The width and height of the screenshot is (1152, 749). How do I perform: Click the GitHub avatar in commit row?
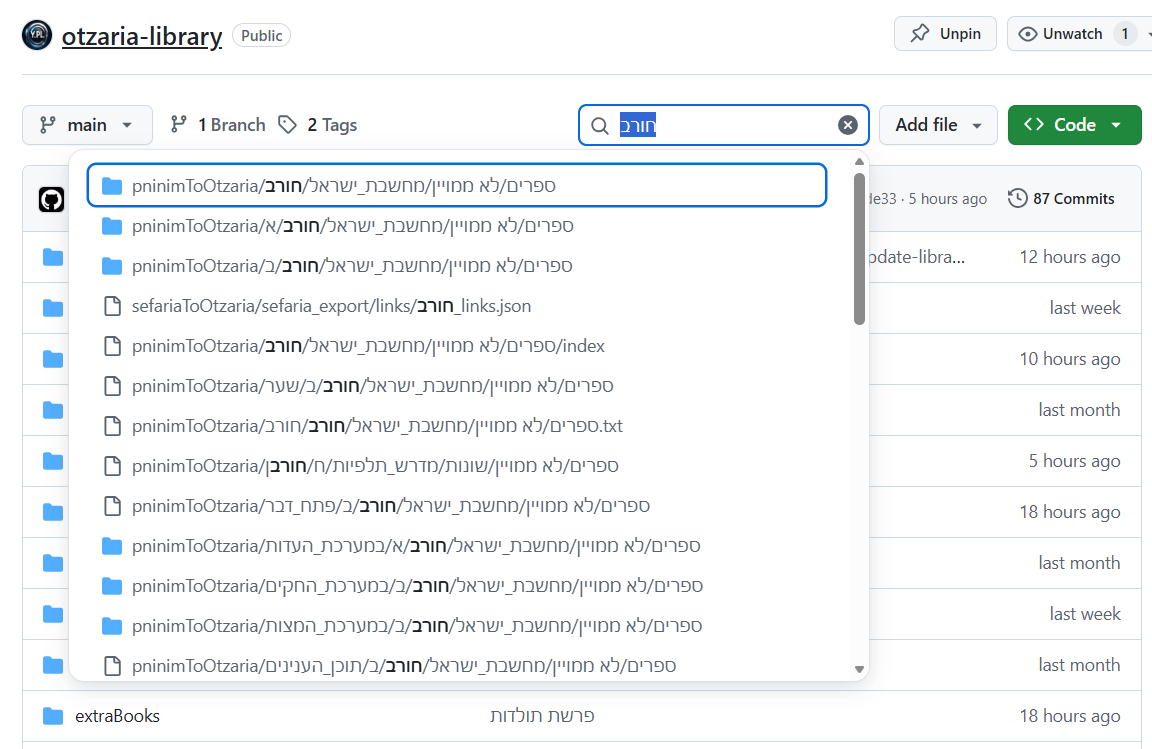(x=52, y=199)
